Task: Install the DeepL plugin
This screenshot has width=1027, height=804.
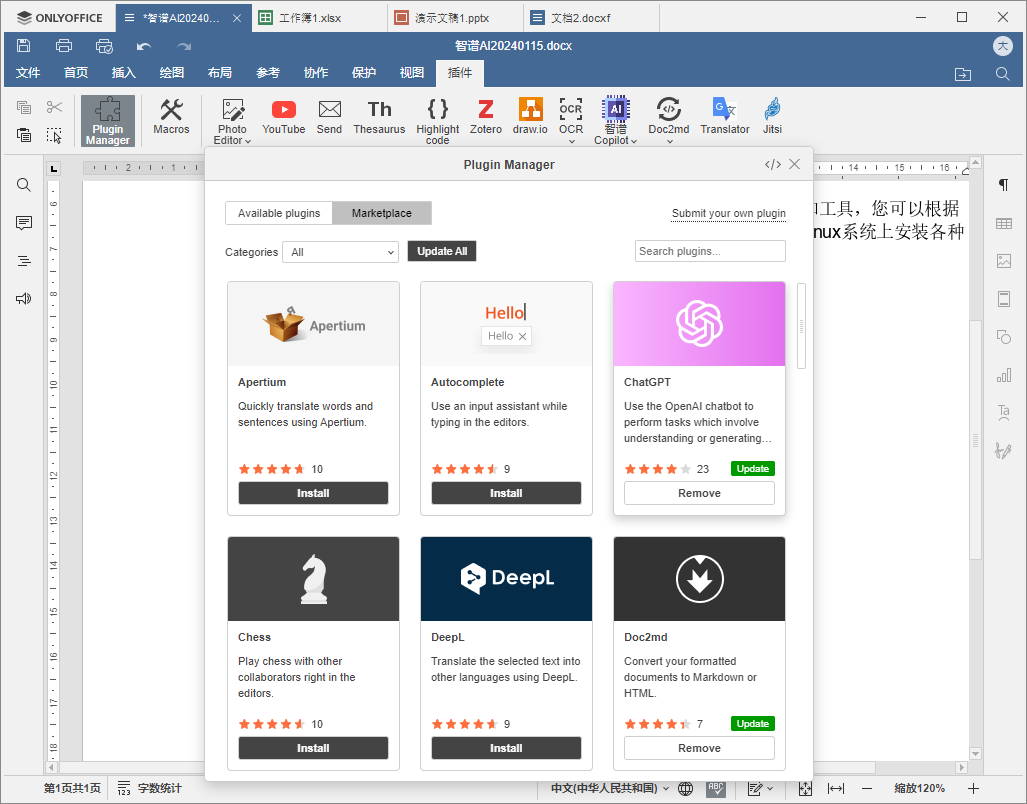Action: pyautogui.click(x=506, y=748)
